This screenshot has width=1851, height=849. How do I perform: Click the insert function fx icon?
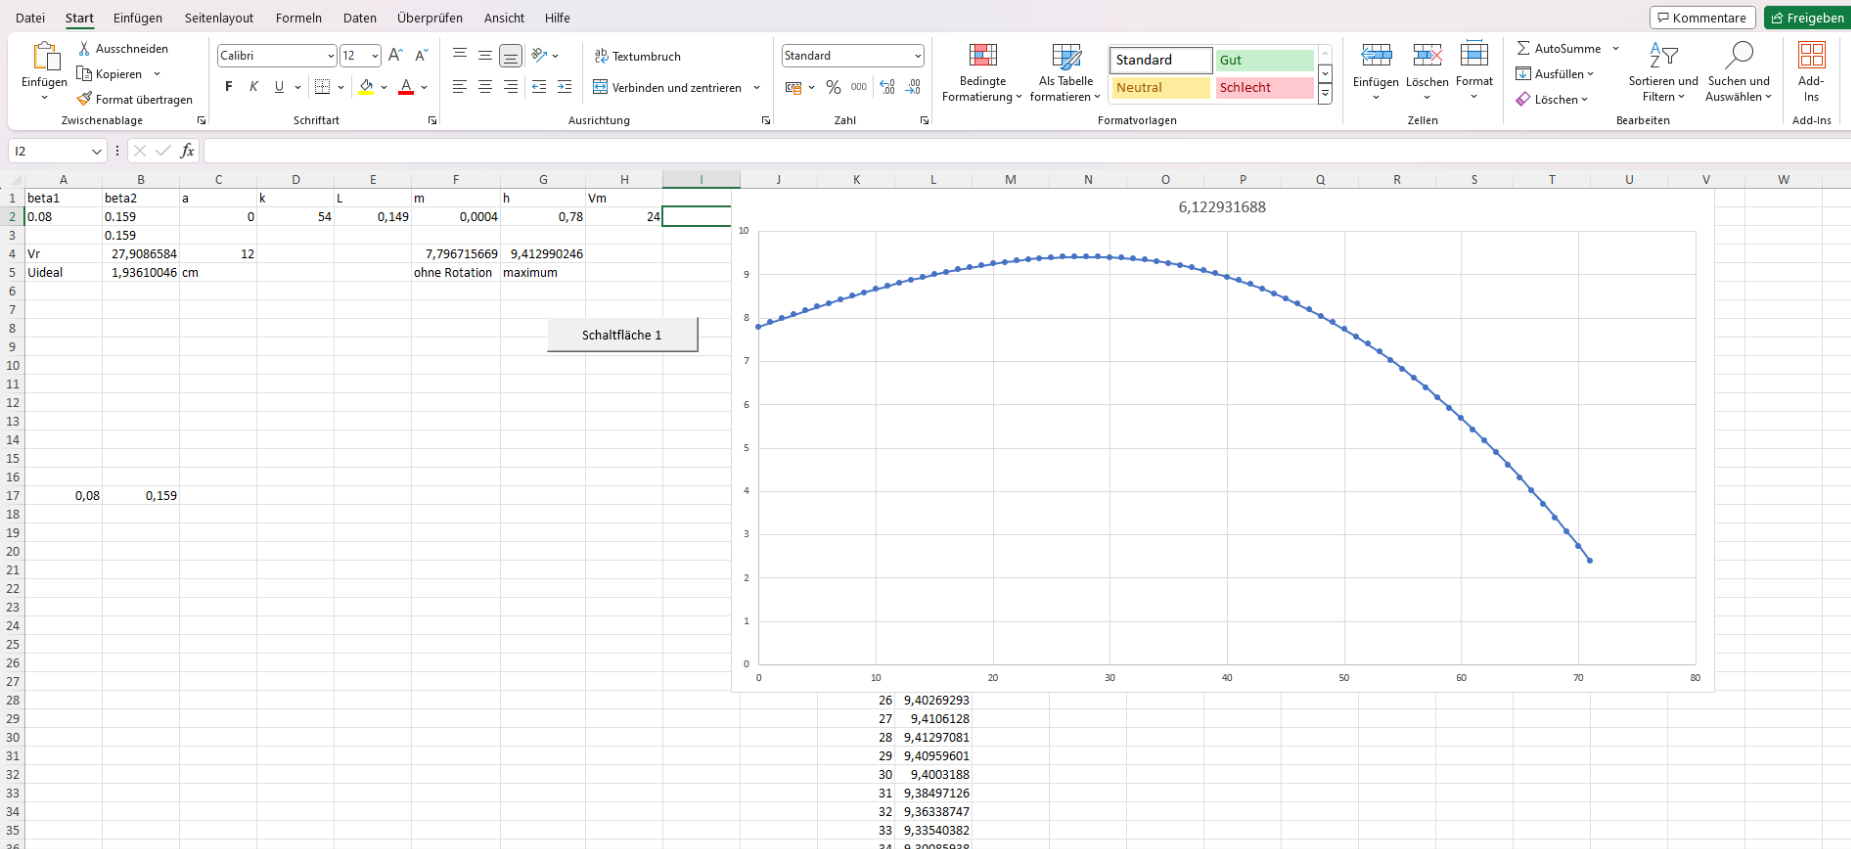click(x=187, y=151)
